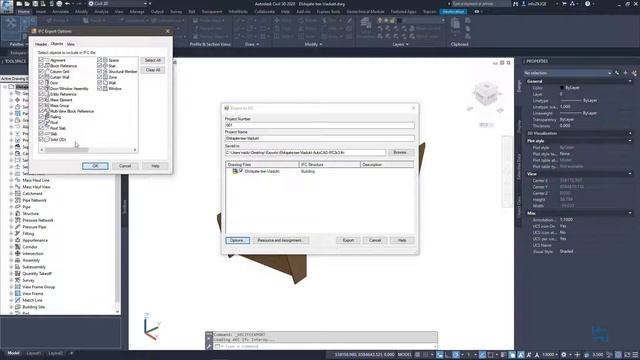Image resolution: width=640 pixels, height=360 pixels.
Task: Open the application menu button
Action: 7,6
